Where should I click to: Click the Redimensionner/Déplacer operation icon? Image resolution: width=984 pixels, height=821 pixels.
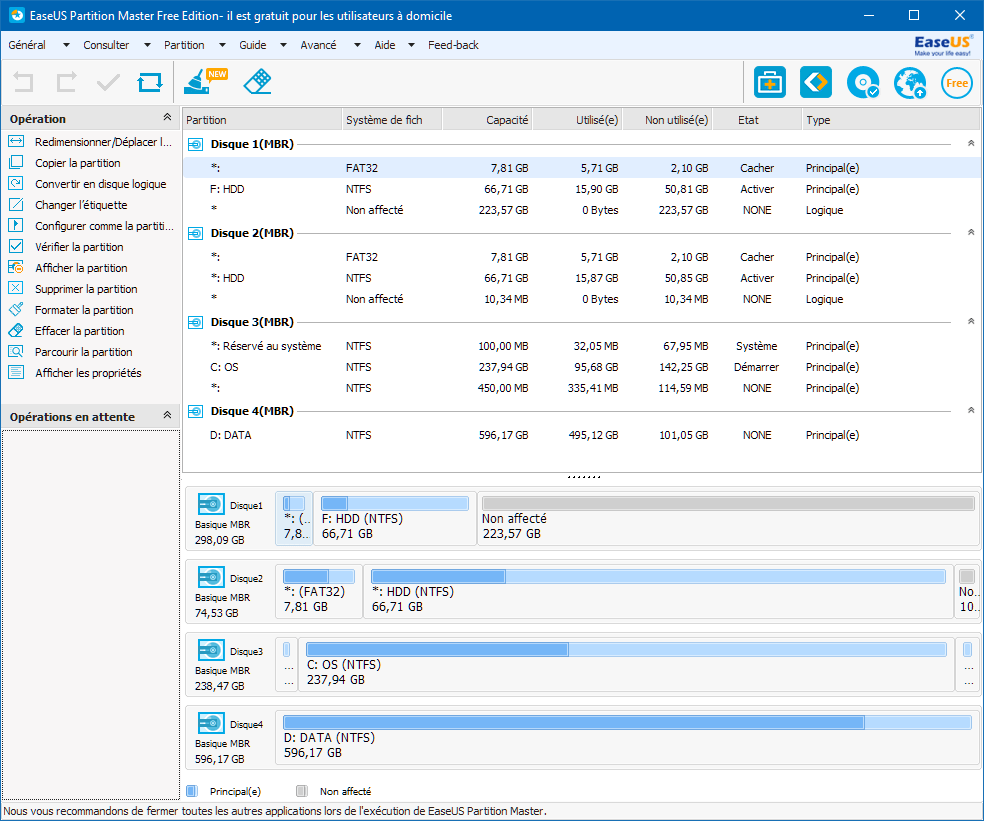pyautogui.click(x=16, y=141)
